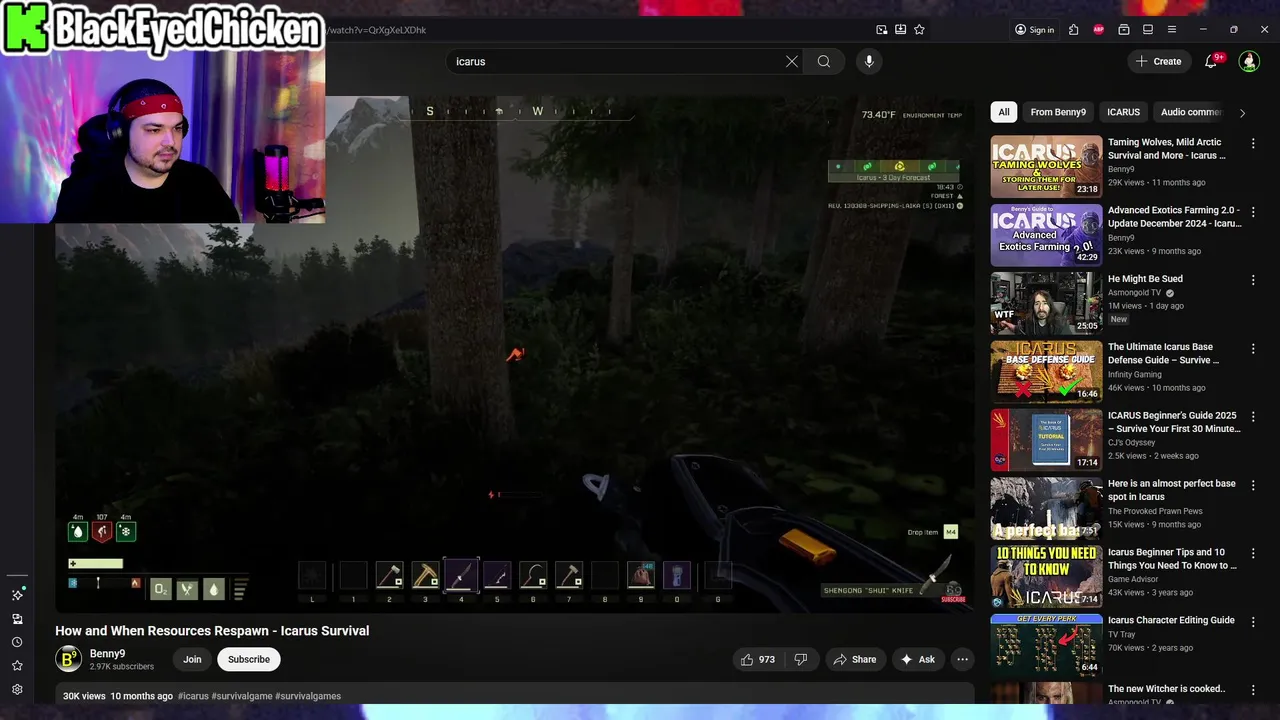Click the video player to toggle playback

(515, 354)
